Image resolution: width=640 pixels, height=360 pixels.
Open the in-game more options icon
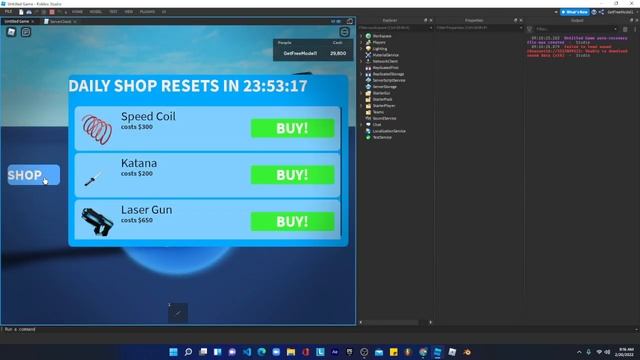coord(344,32)
